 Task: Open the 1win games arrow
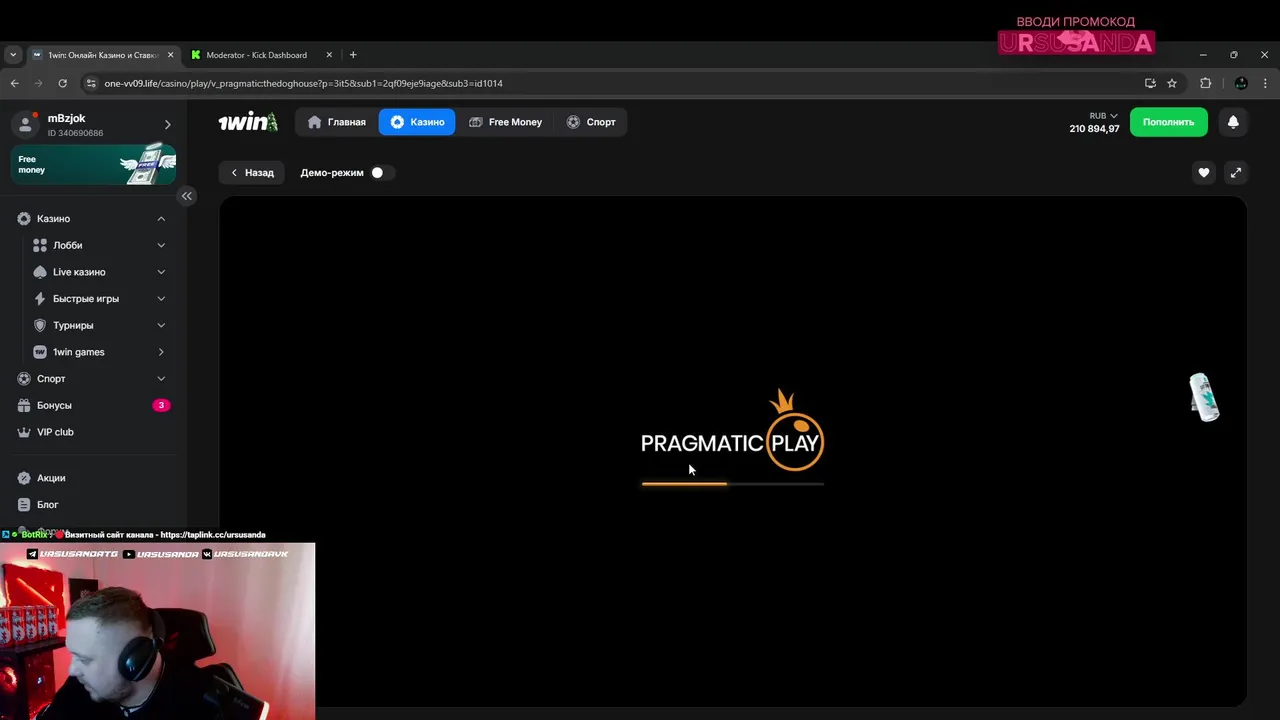pos(161,352)
